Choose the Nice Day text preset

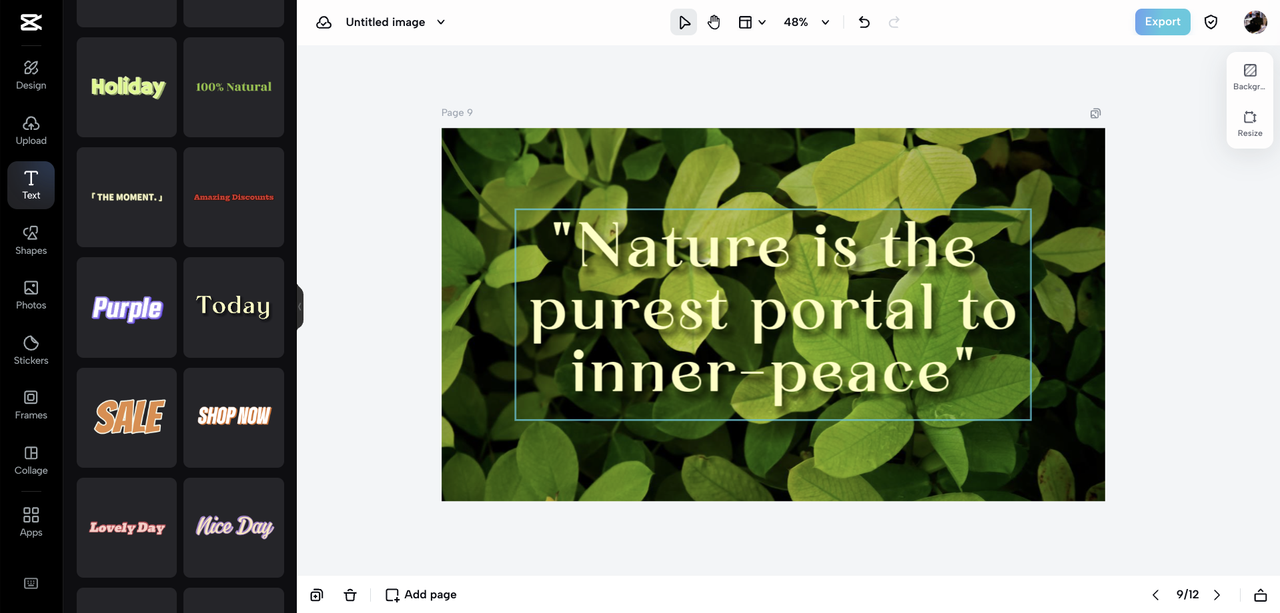(x=234, y=527)
